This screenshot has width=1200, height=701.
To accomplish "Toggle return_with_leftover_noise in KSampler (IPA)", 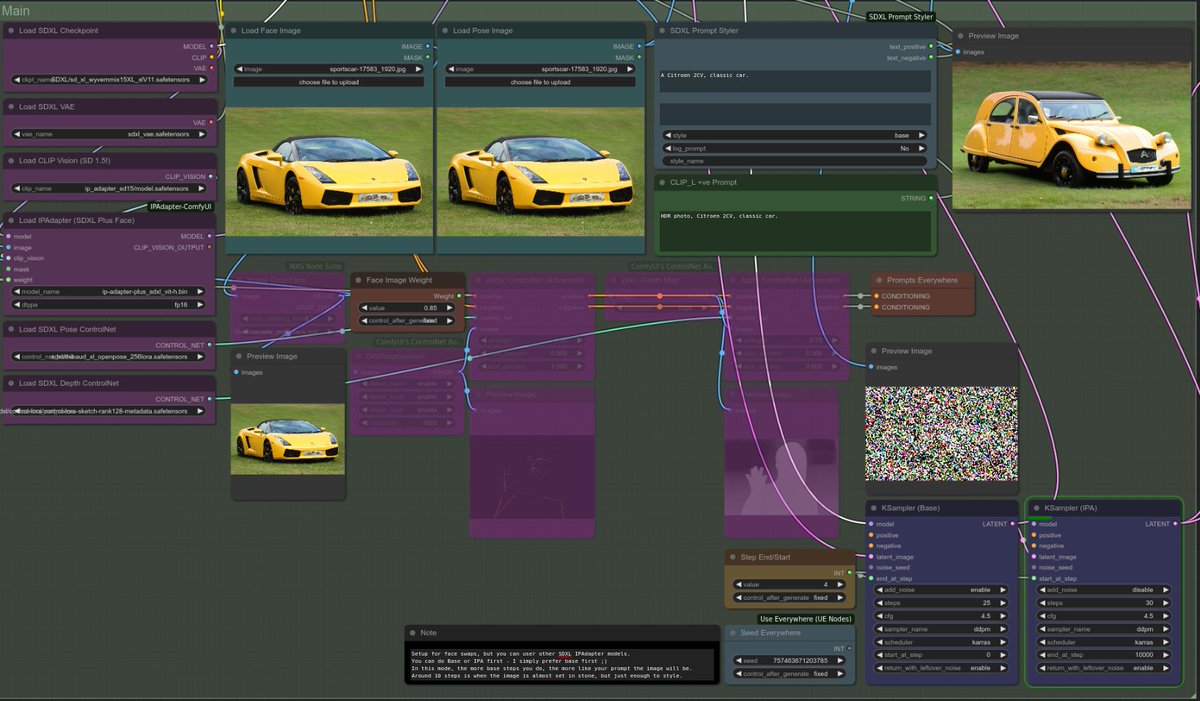I will tap(1103, 668).
